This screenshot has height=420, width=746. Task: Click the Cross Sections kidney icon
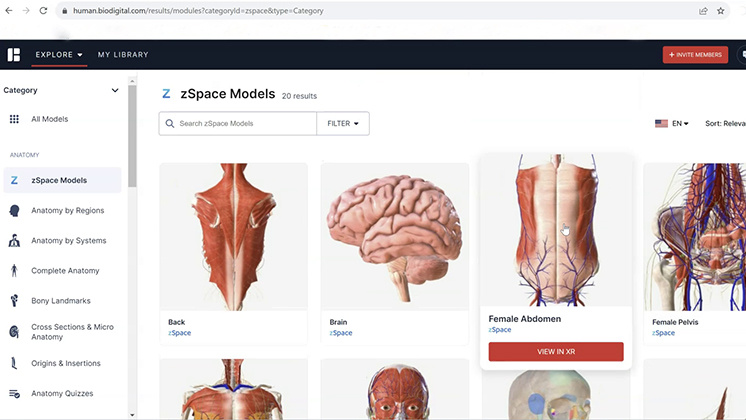(14, 332)
